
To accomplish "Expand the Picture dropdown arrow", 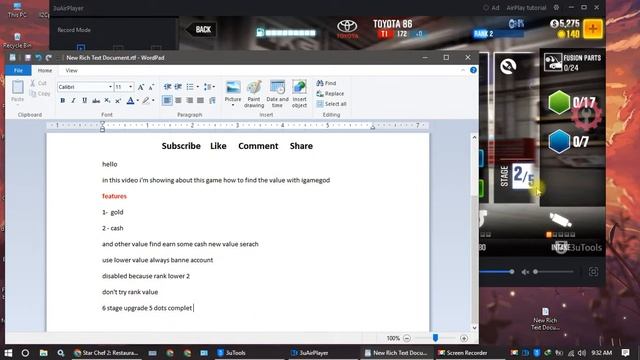I will coord(233,106).
